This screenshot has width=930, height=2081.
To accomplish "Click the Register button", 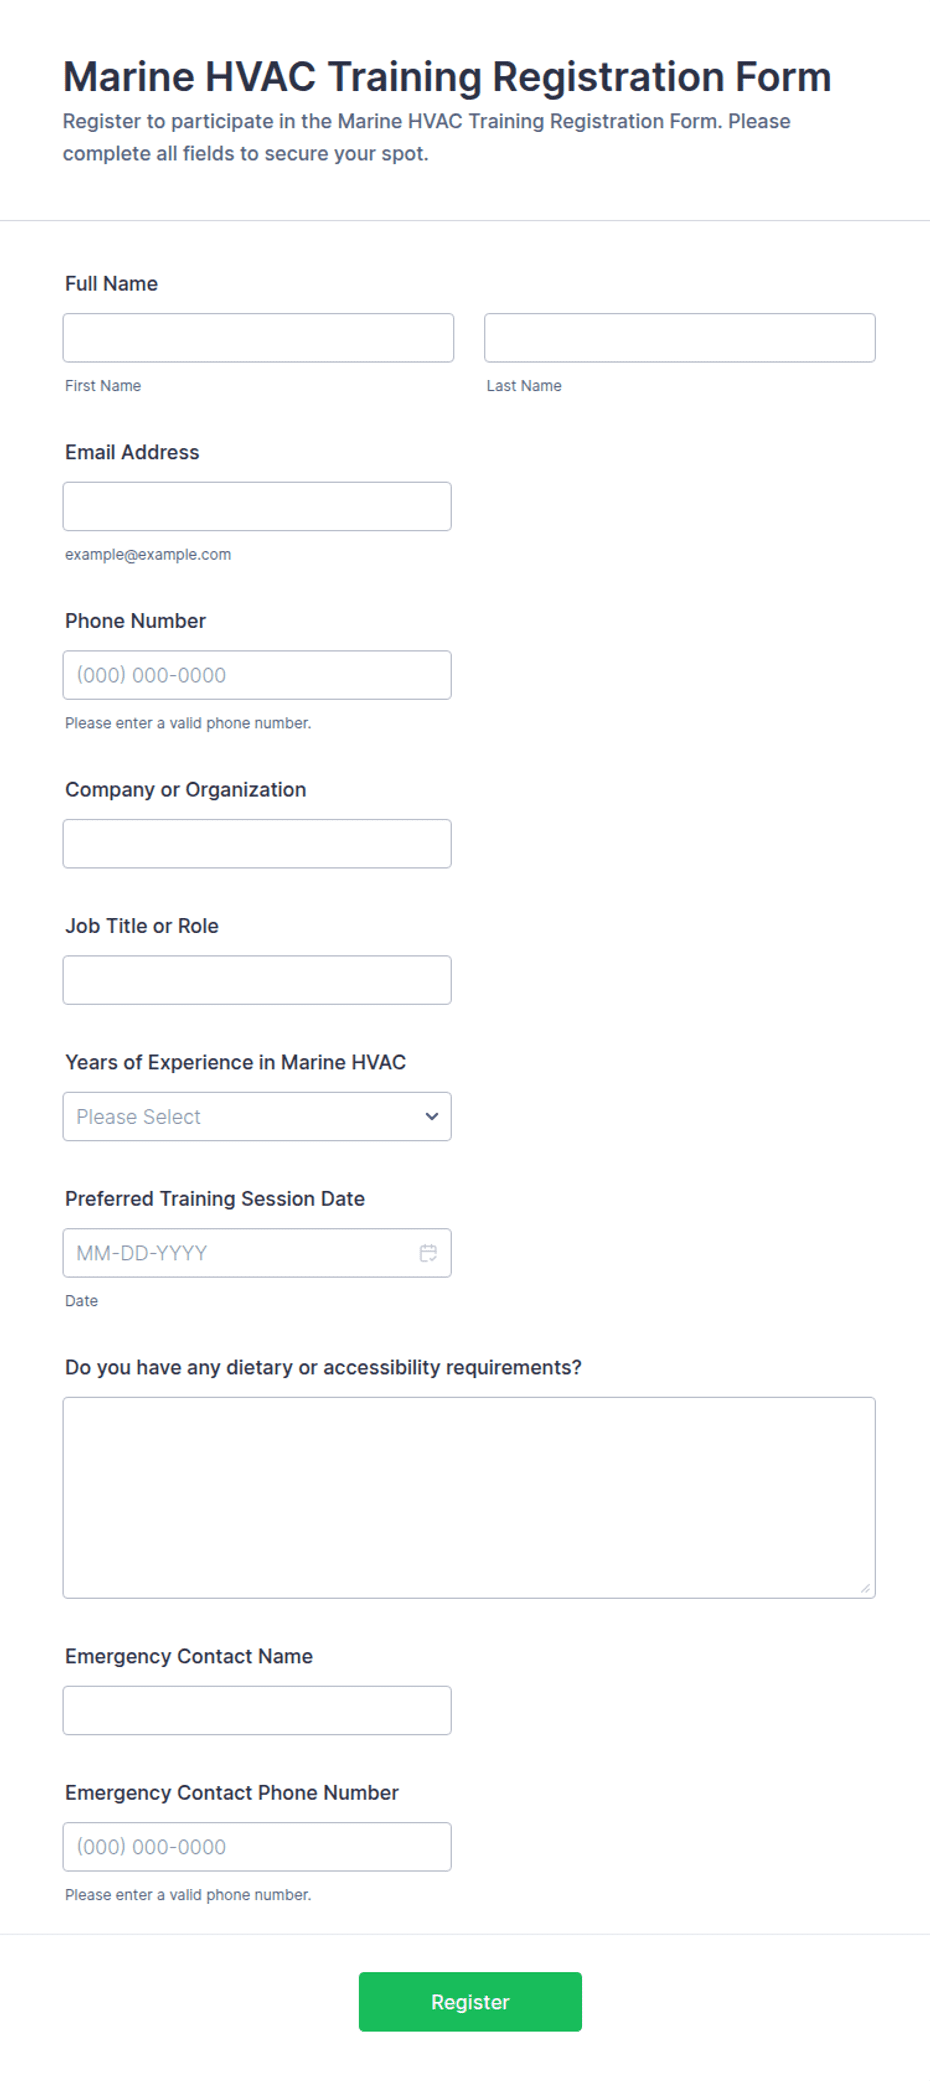I will [470, 2001].
